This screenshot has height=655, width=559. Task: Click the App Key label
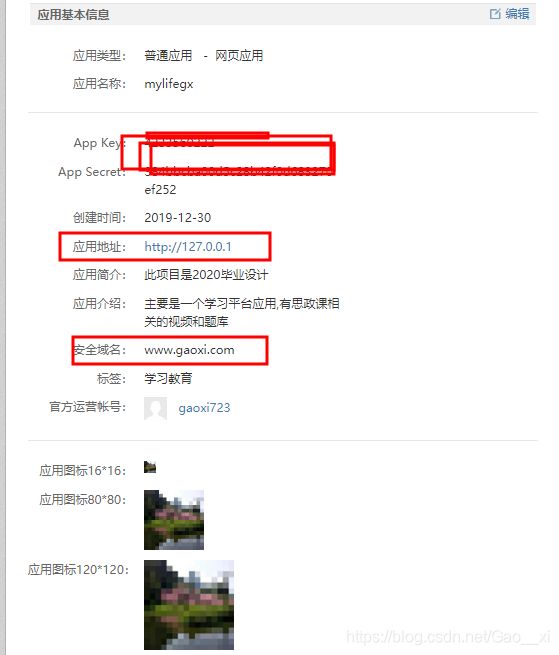click(x=99, y=143)
